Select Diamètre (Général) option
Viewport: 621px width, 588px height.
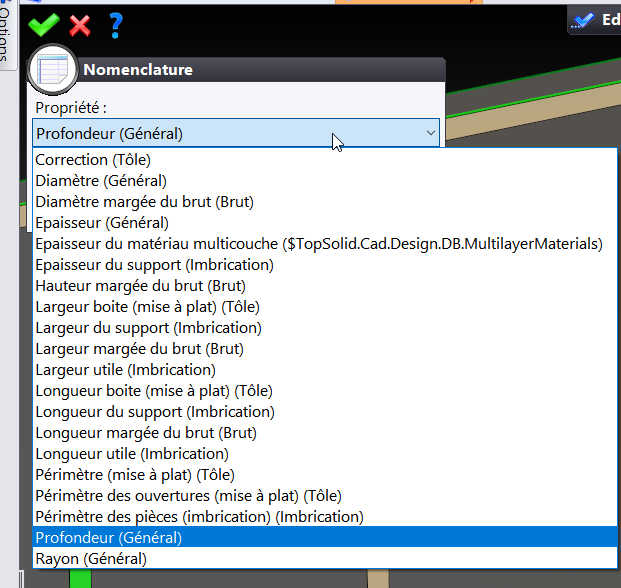pyautogui.click(x=325, y=181)
